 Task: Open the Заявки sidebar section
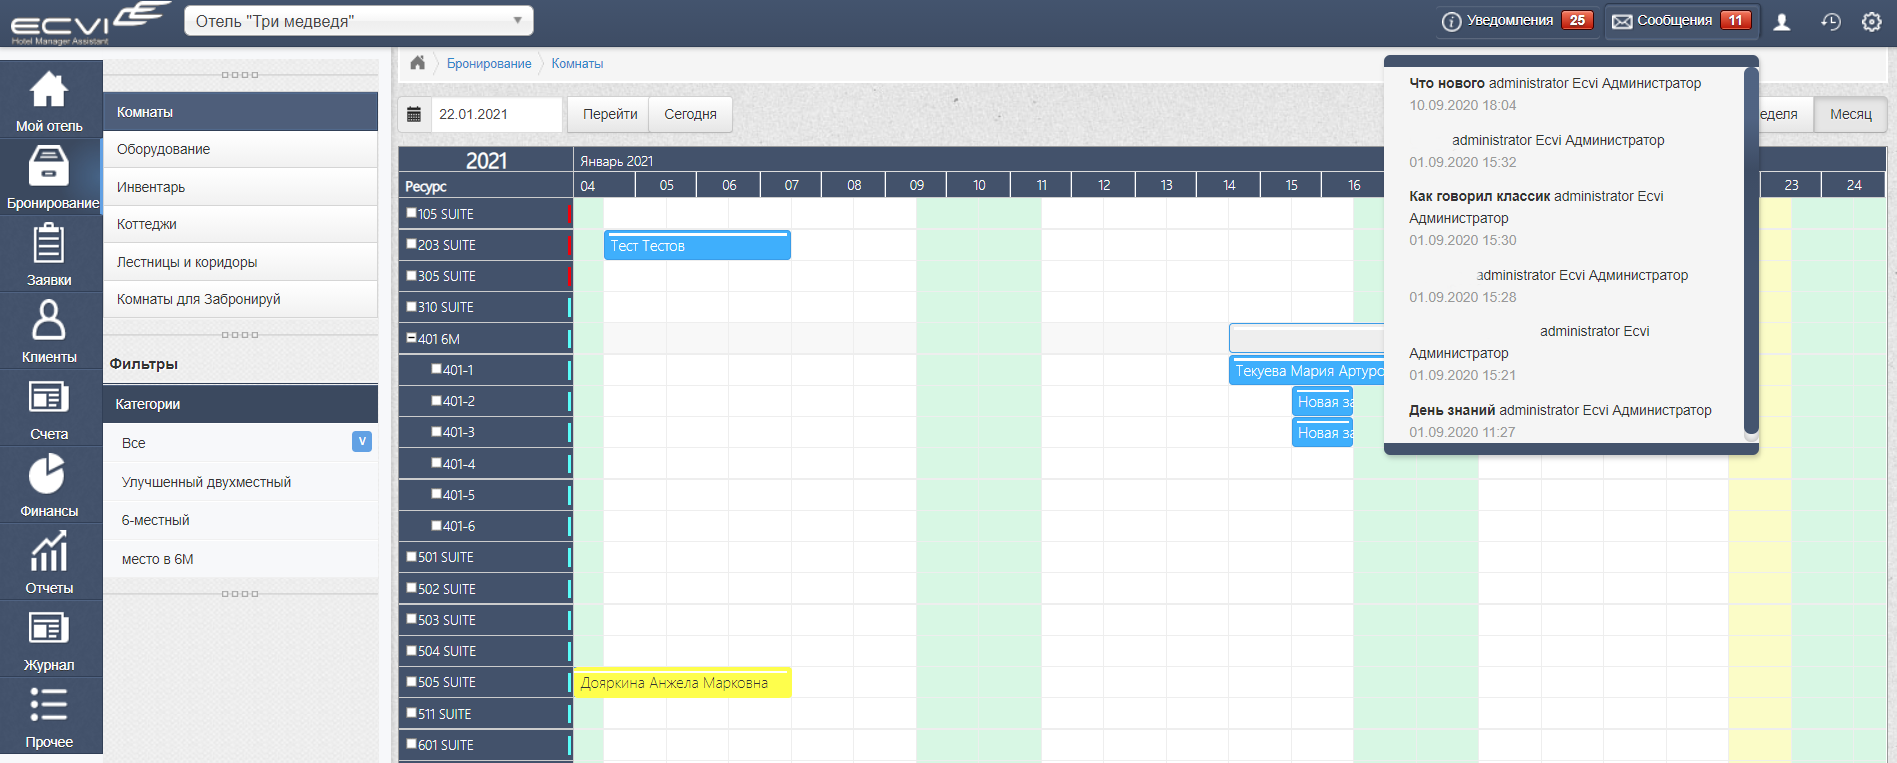click(x=50, y=254)
